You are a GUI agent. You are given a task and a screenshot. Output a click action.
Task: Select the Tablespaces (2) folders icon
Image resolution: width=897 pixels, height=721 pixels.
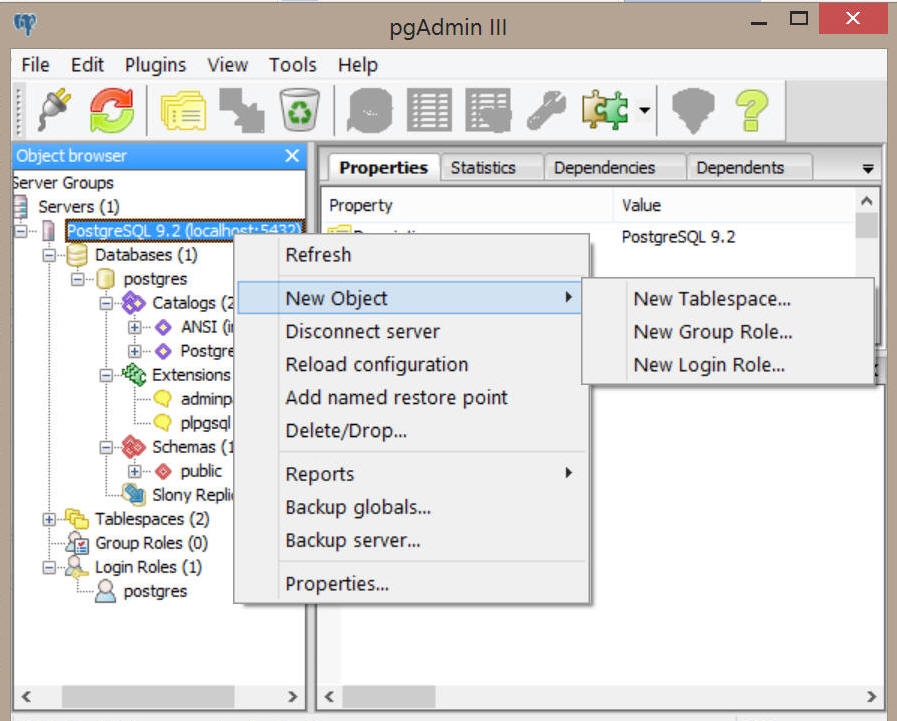[77, 519]
